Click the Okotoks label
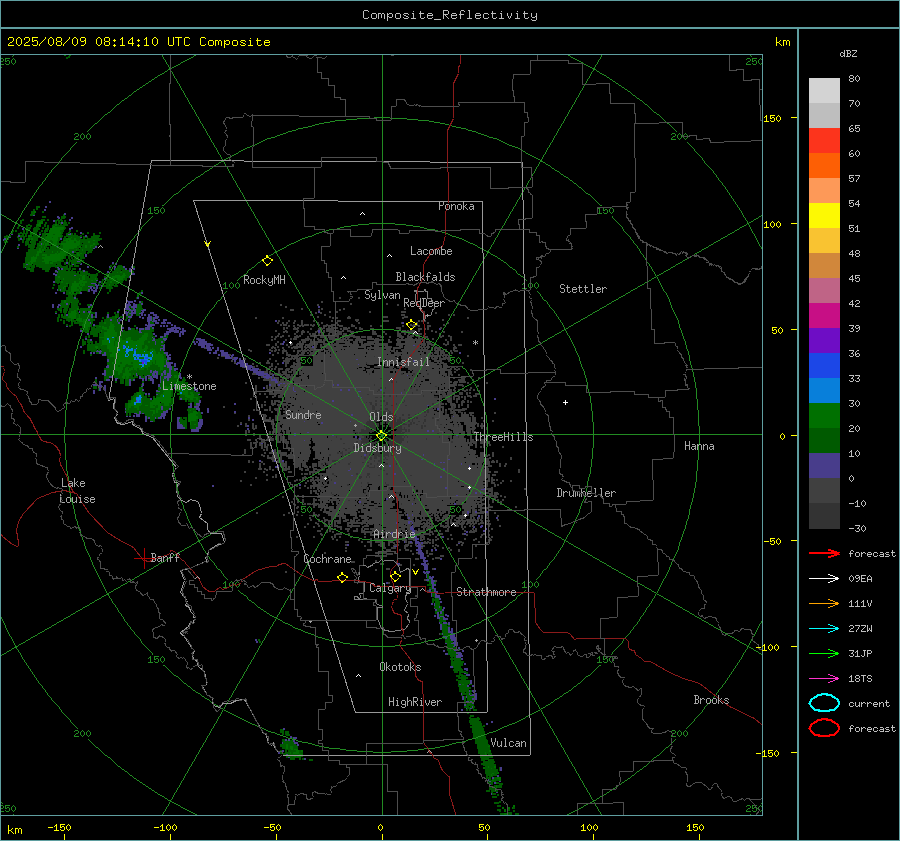 [x=400, y=667]
